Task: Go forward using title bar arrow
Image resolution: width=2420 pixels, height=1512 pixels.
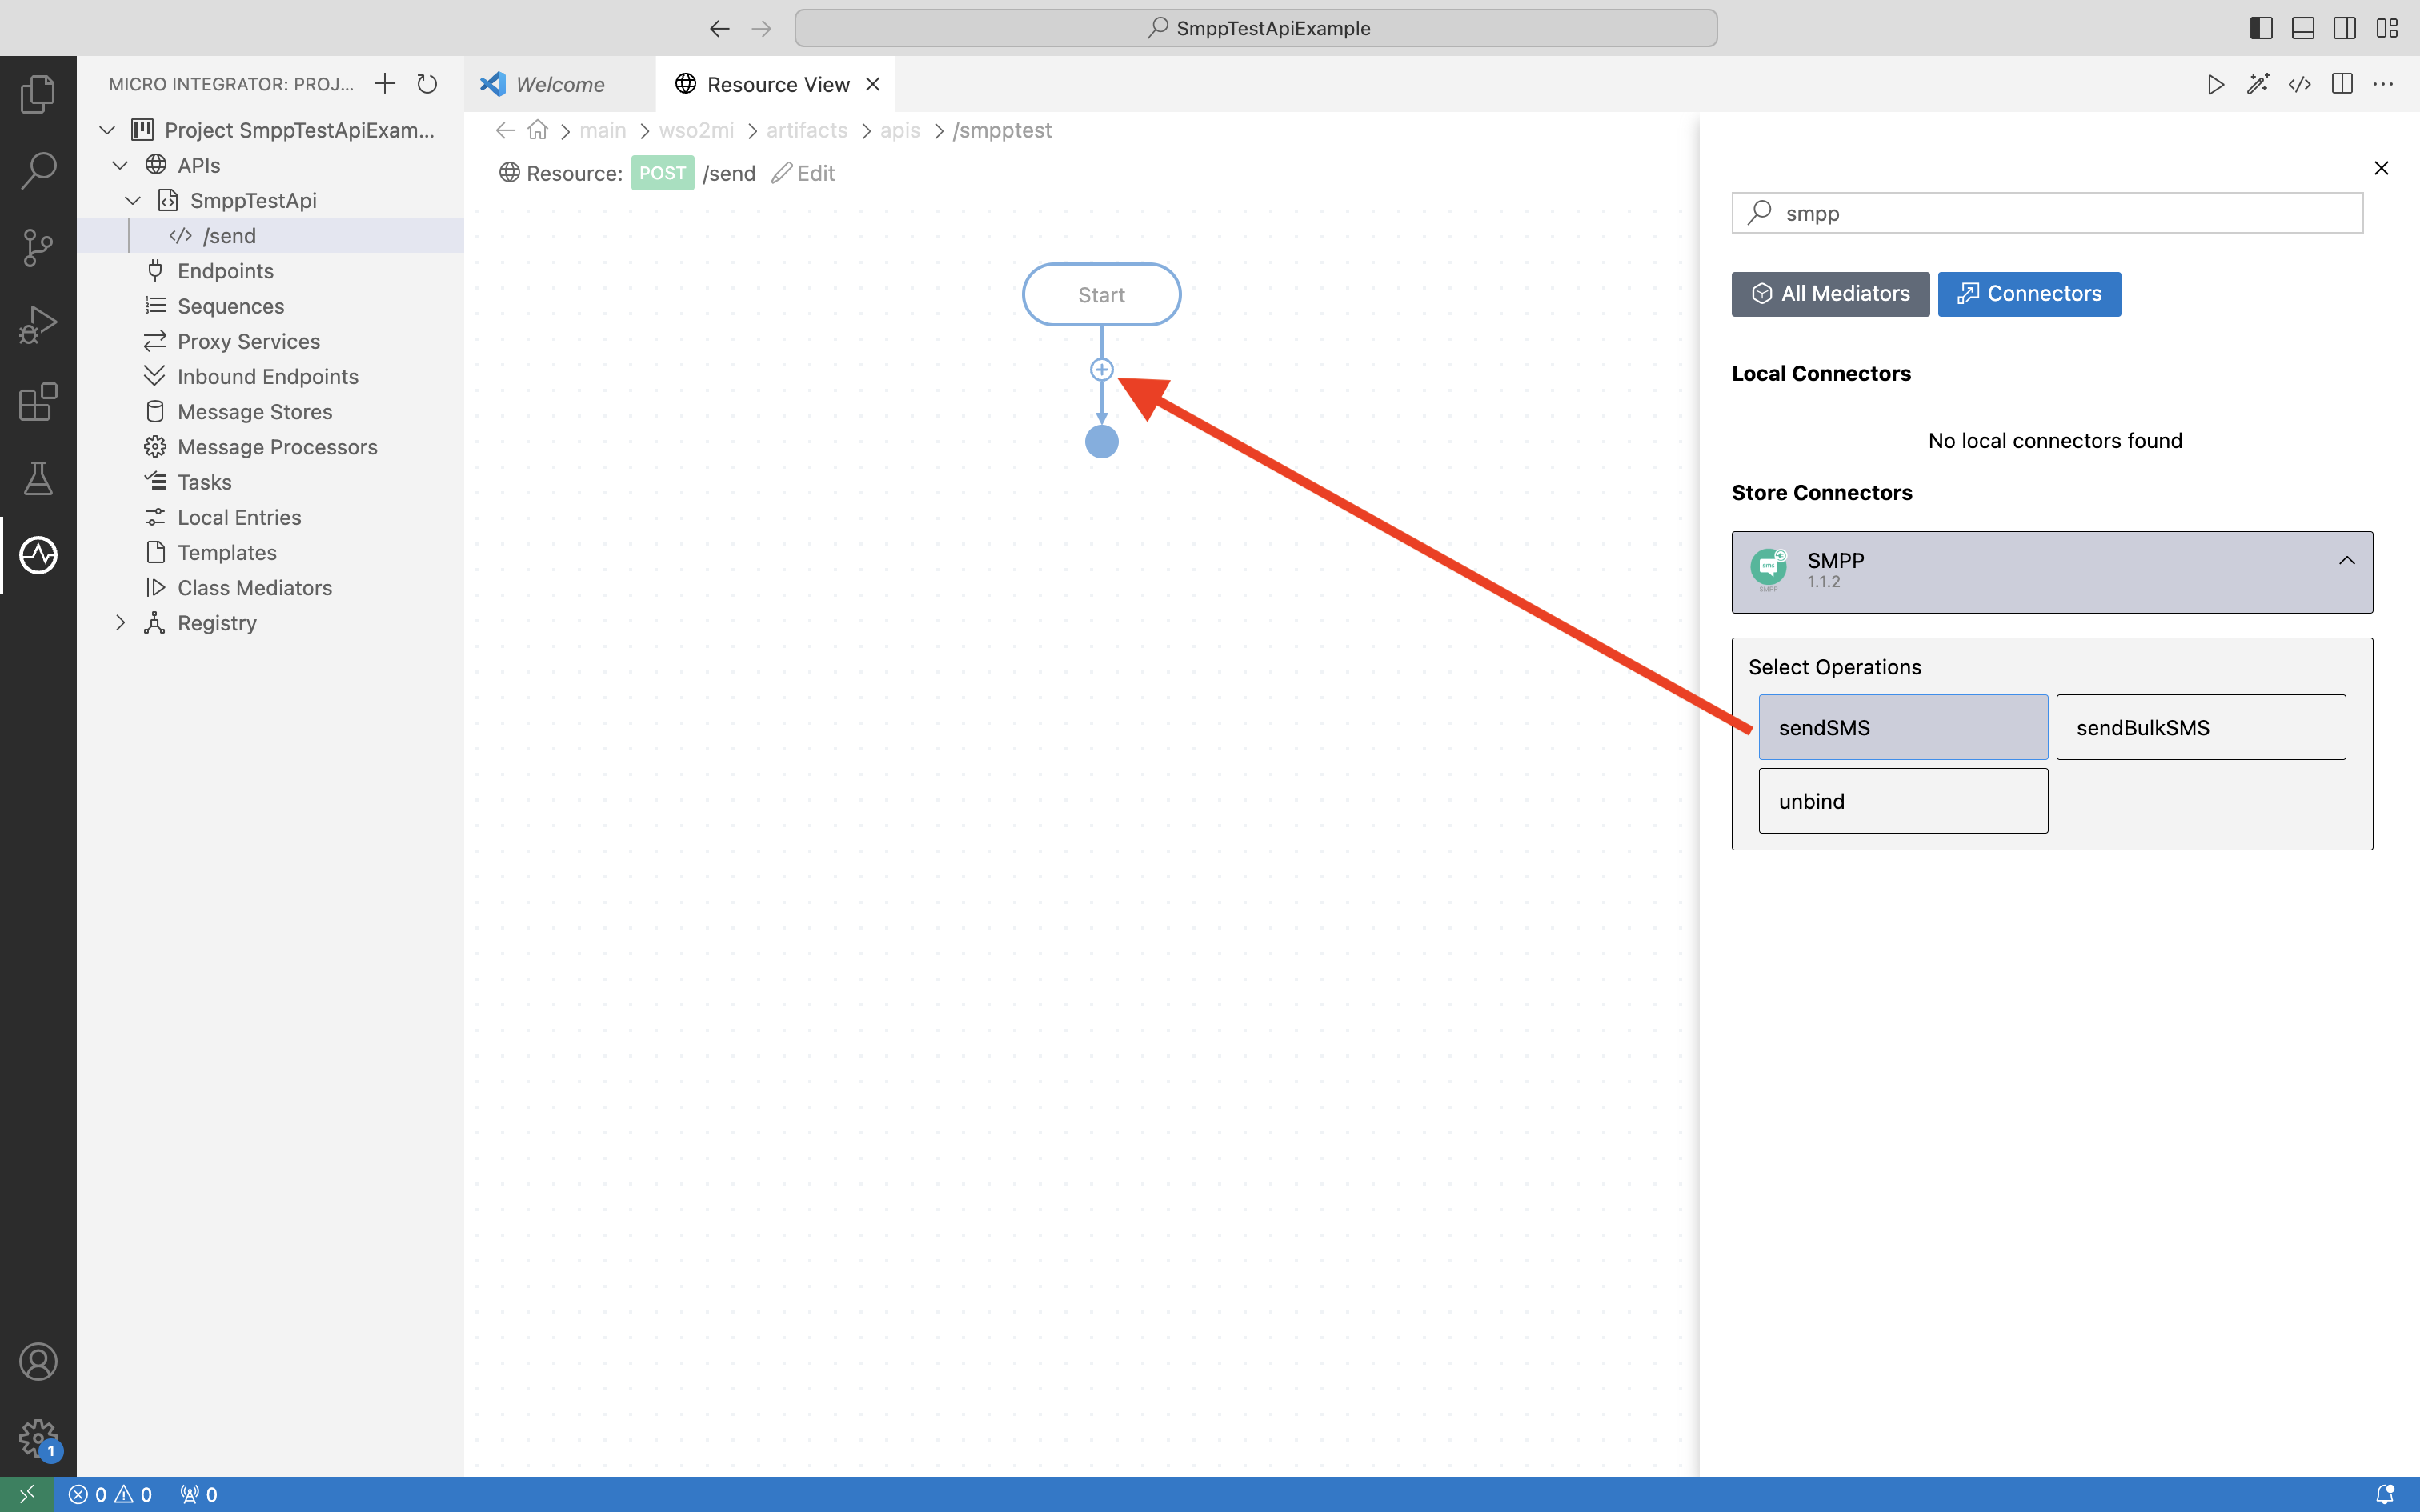Action: 762,28
